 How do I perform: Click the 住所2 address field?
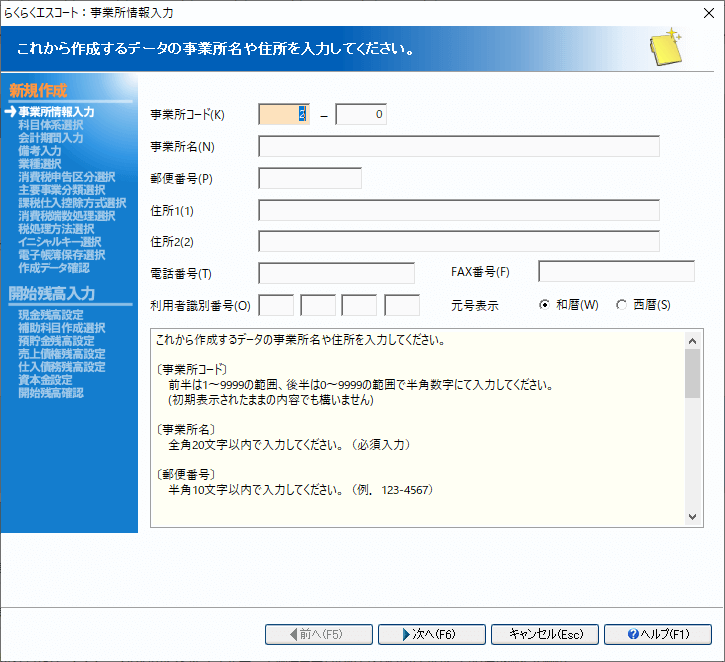point(458,241)
